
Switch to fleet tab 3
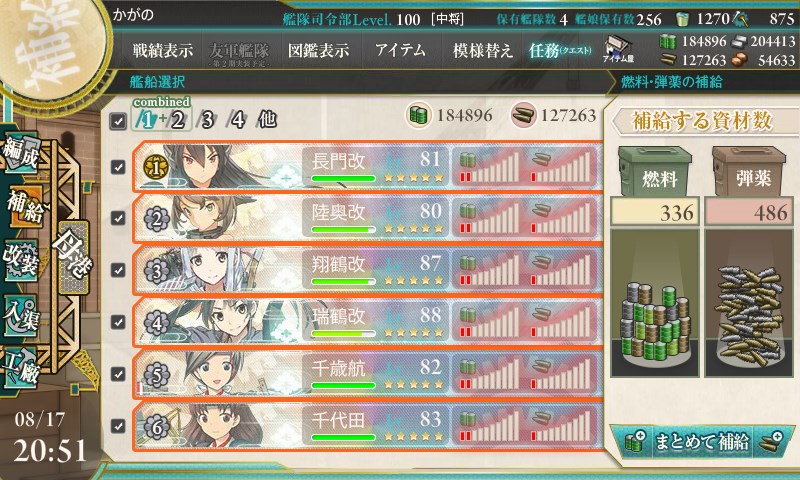(207, 120)
